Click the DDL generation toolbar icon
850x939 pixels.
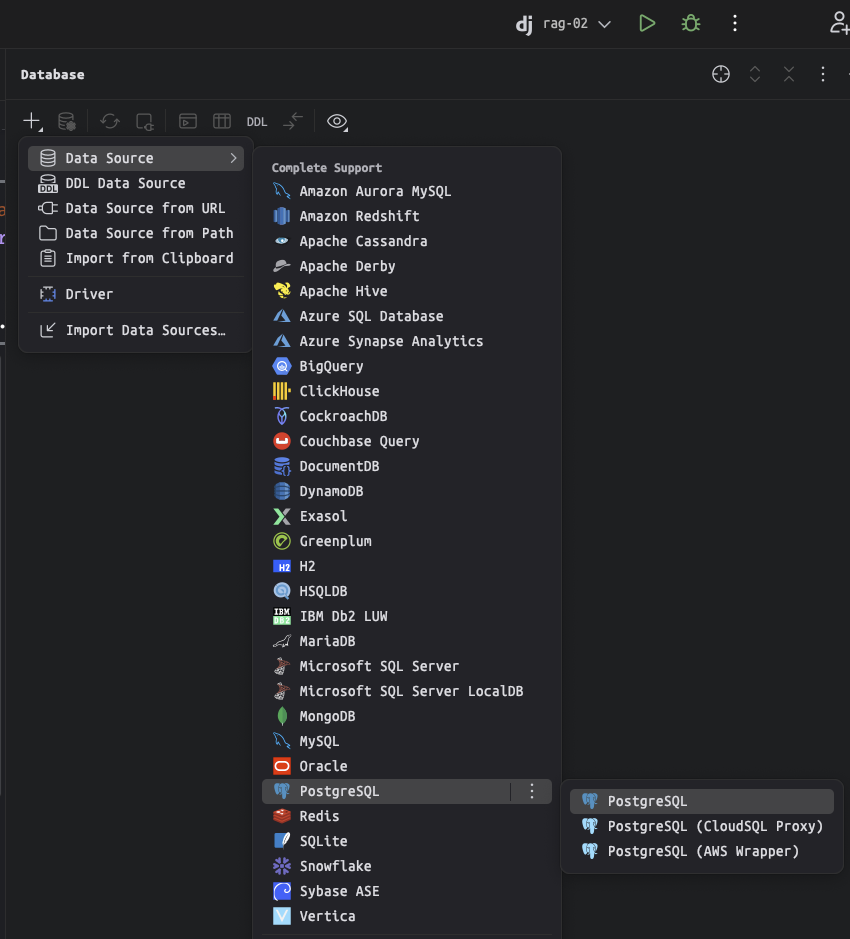(x=256, y=121)
